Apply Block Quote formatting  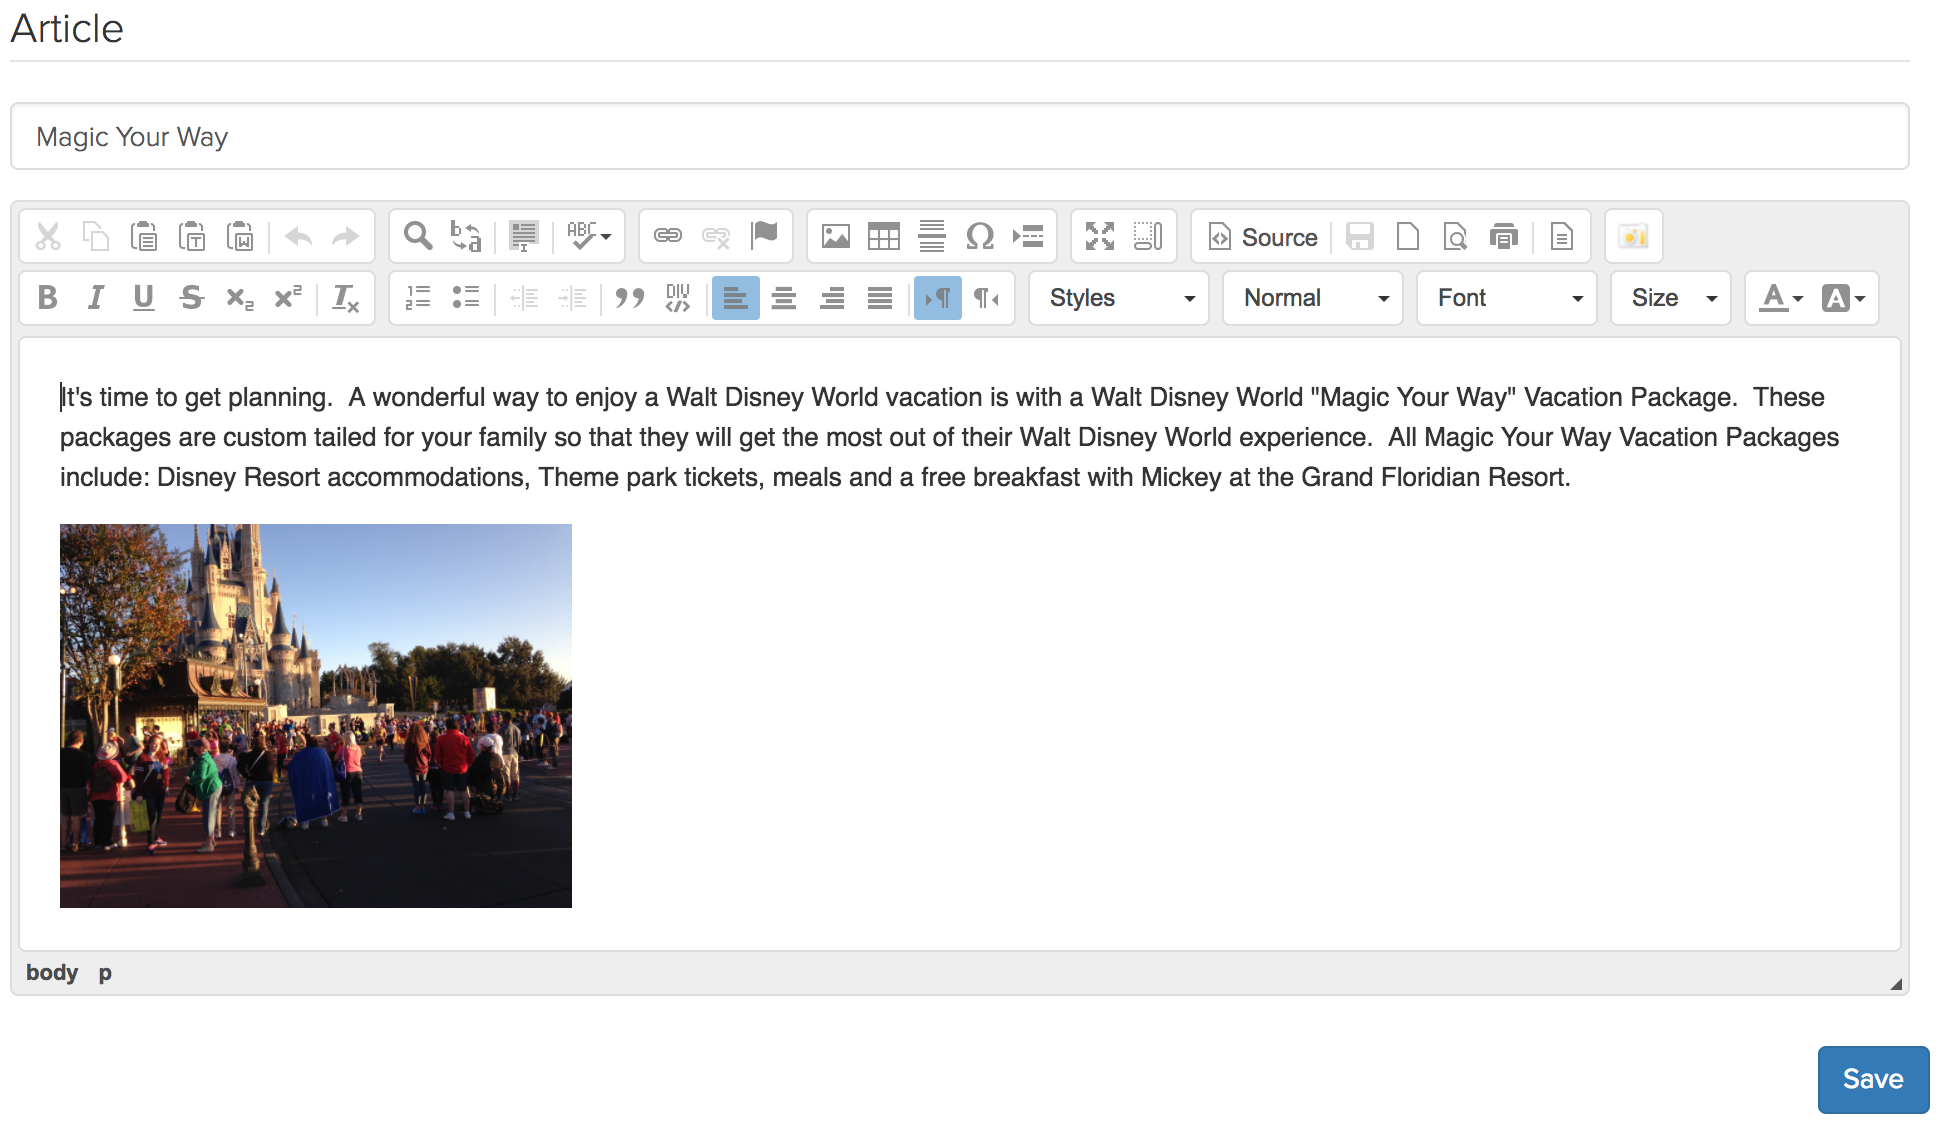630,298
